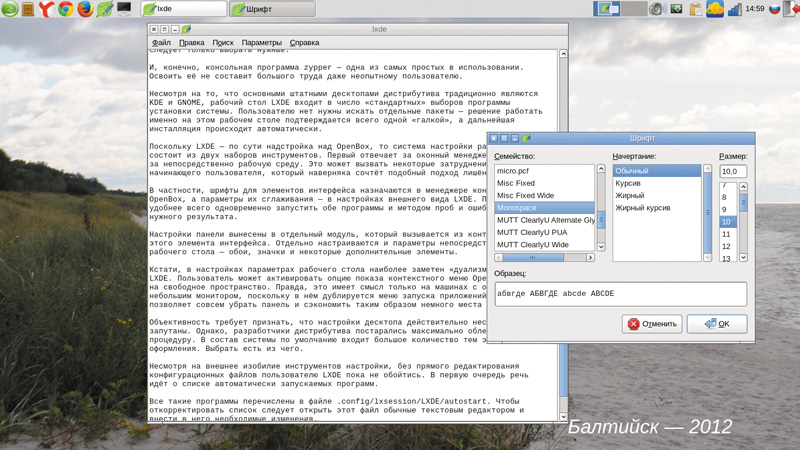Open the terminal monitor icon in panel
The height and width of the screenshot is (450, 800).
coord(124,8)
